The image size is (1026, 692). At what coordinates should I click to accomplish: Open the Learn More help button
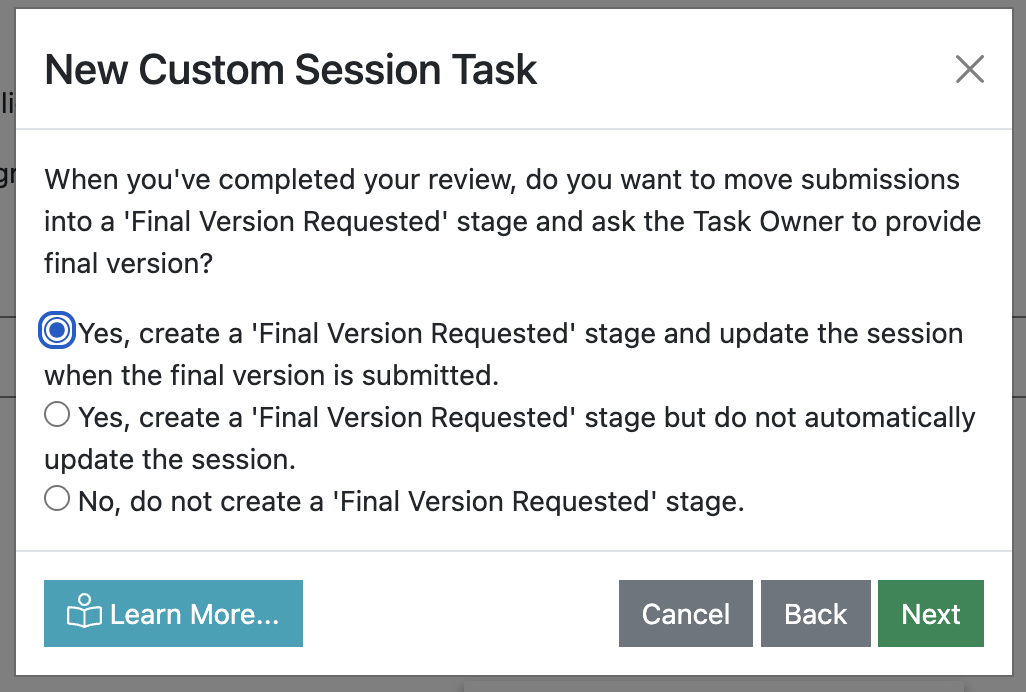[x=173, y=614]
